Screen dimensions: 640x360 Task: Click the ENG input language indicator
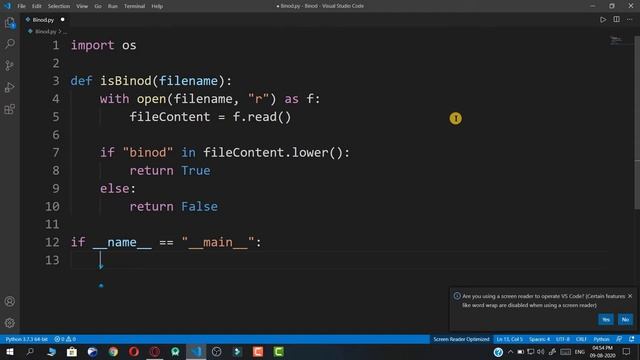tap(580, 352)
